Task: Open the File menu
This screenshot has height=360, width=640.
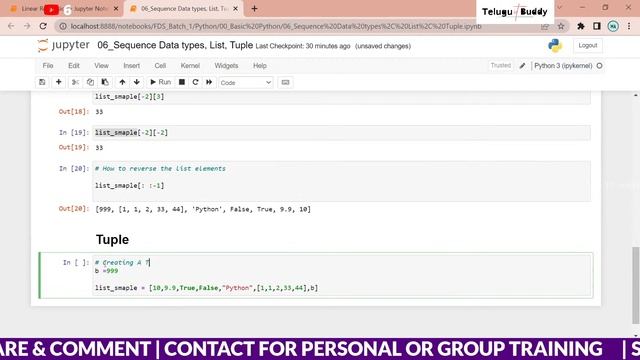Action: (x=48, y=66)
